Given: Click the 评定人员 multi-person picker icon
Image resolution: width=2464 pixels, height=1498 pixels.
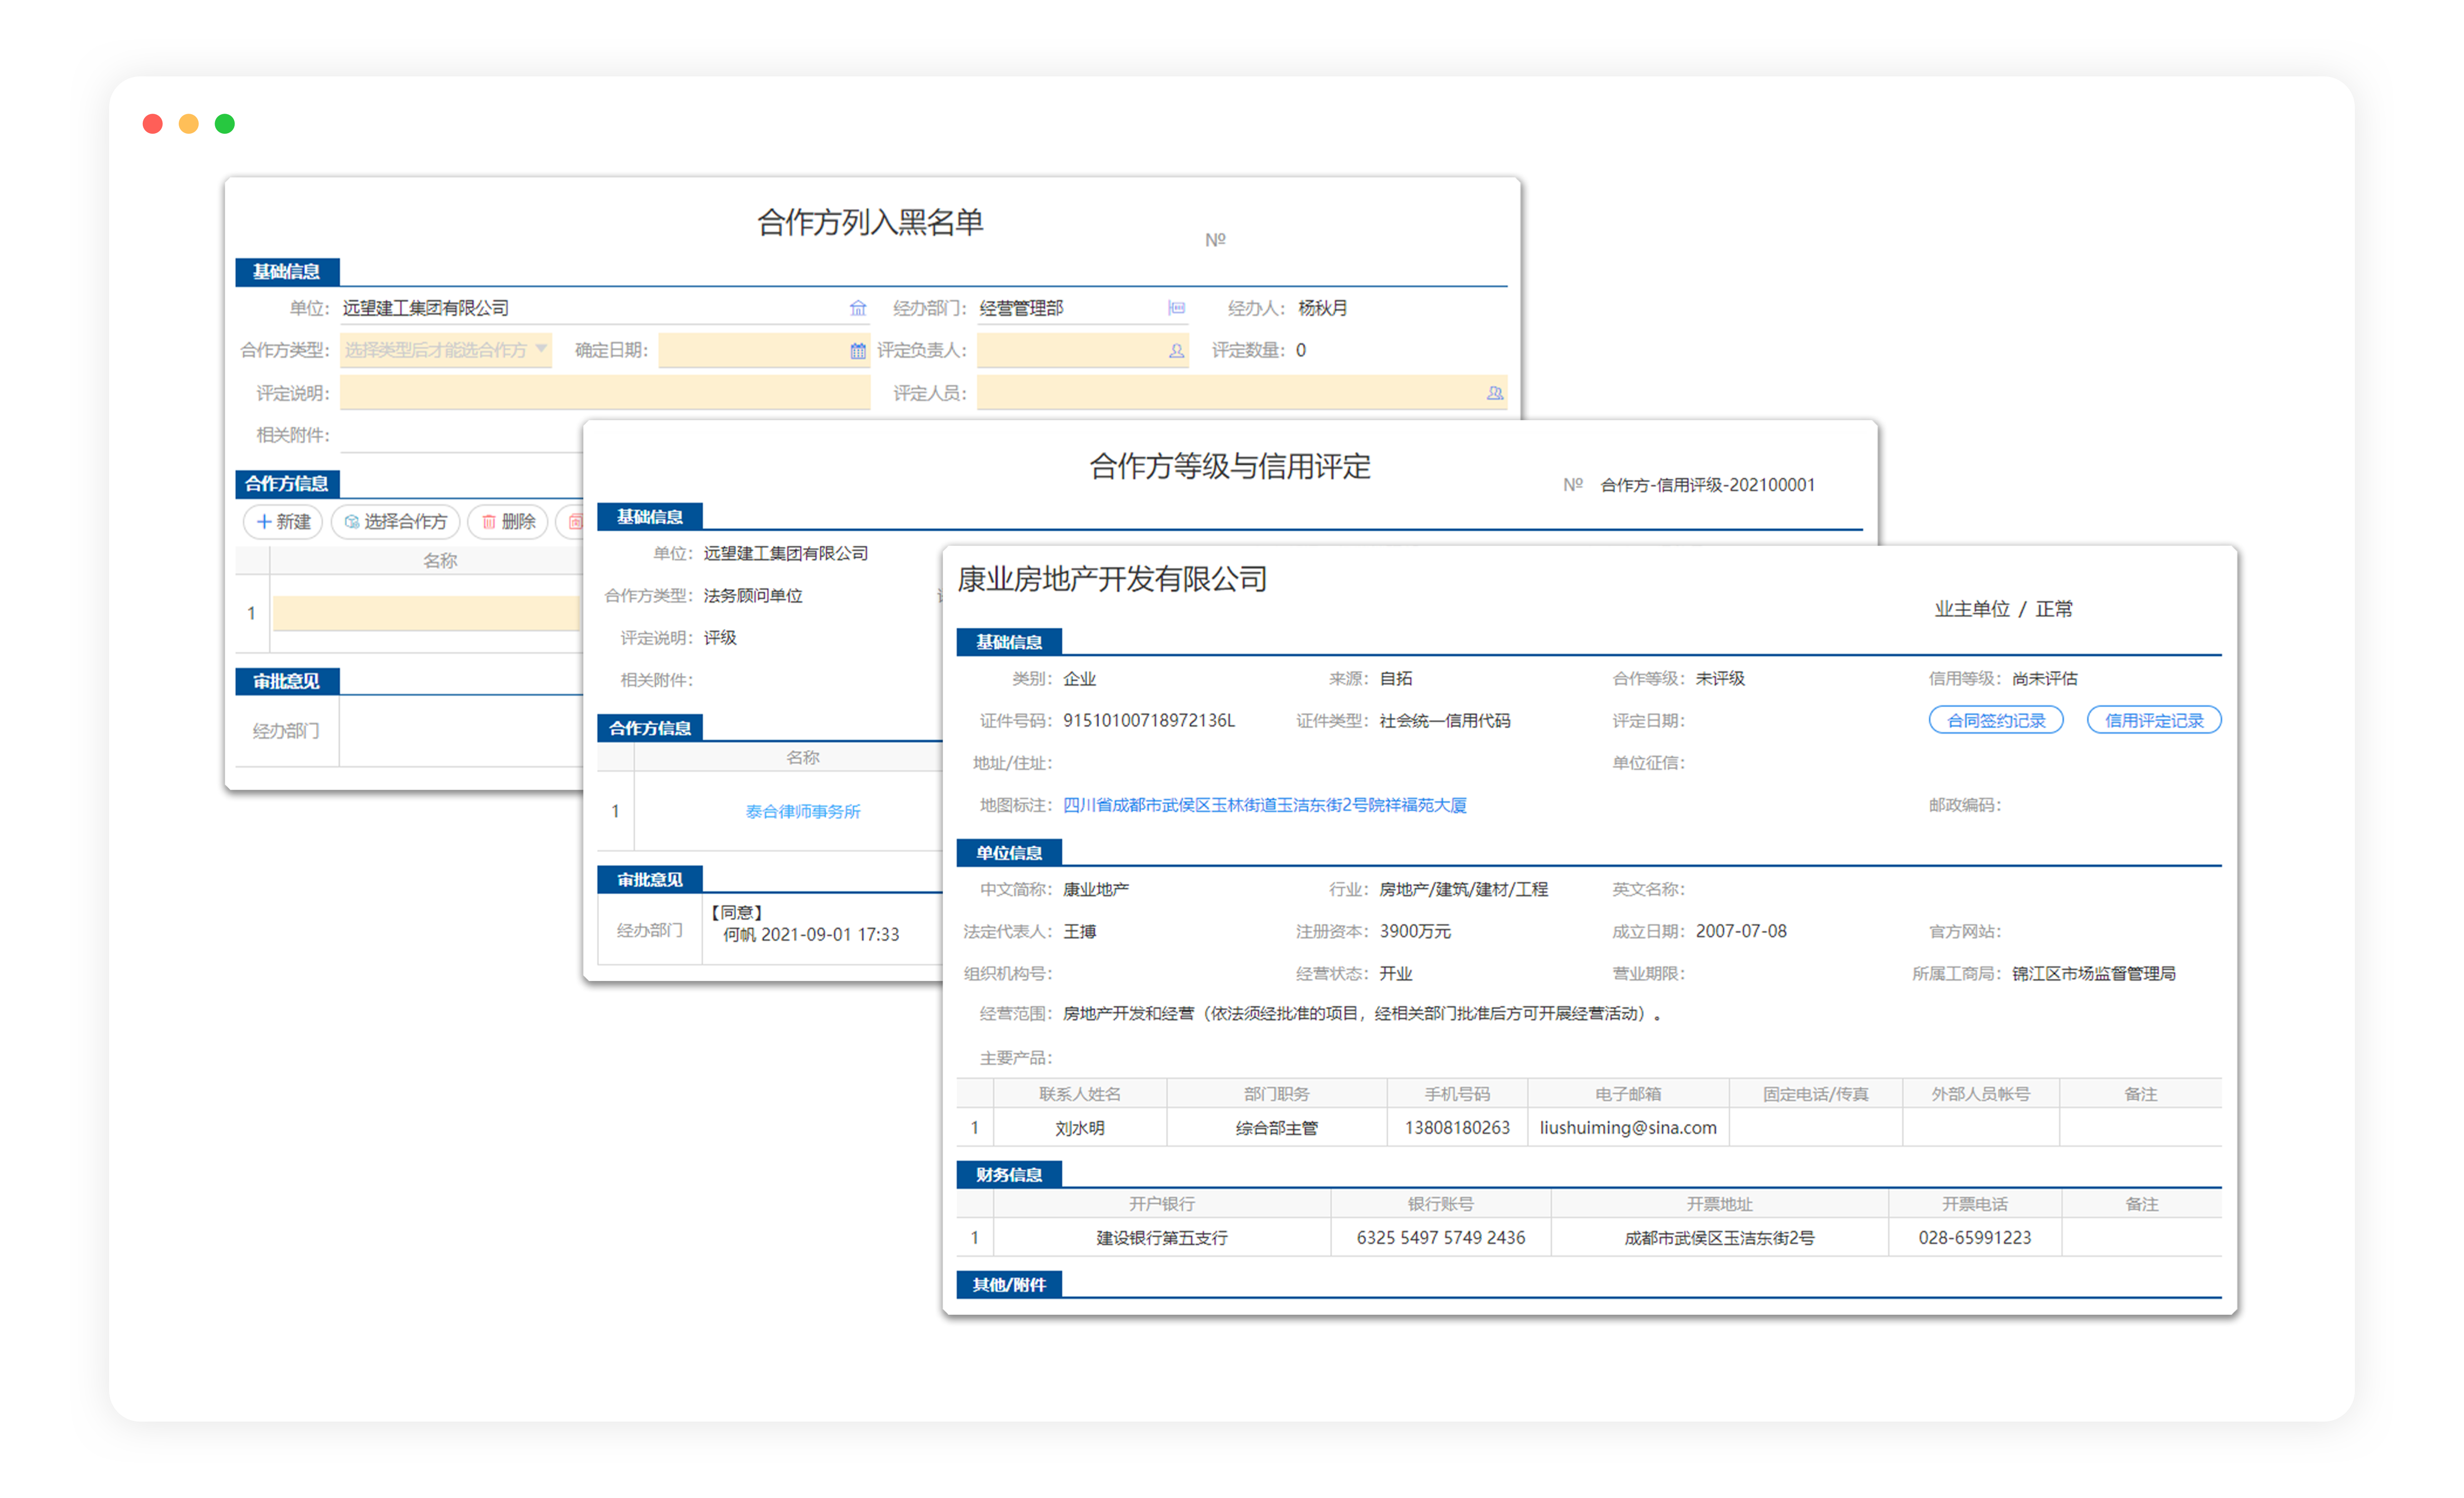Looking at the screenshot, I should 1494,393.
